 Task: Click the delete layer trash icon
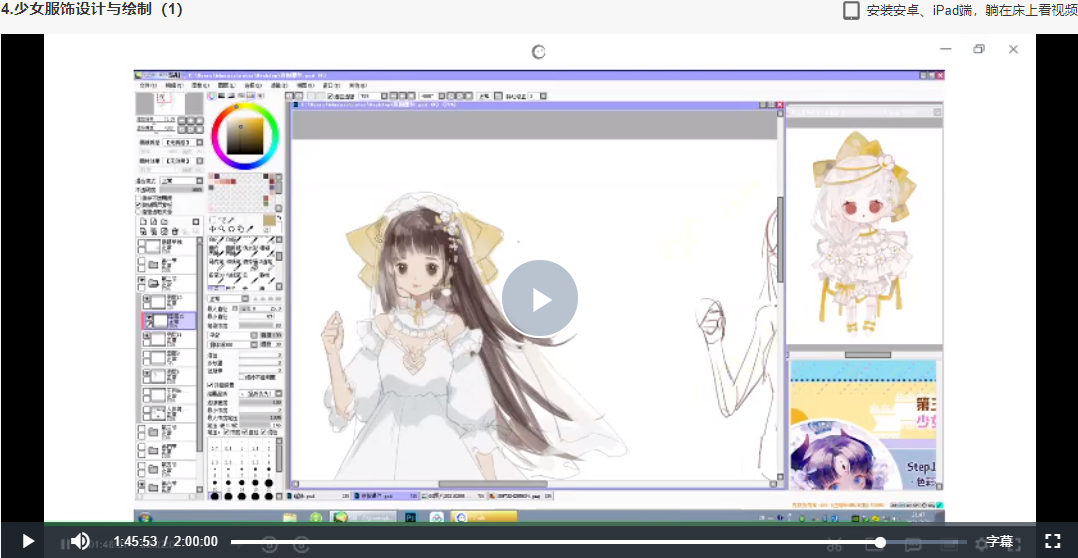pyautogui.click(x=175, y=231)
